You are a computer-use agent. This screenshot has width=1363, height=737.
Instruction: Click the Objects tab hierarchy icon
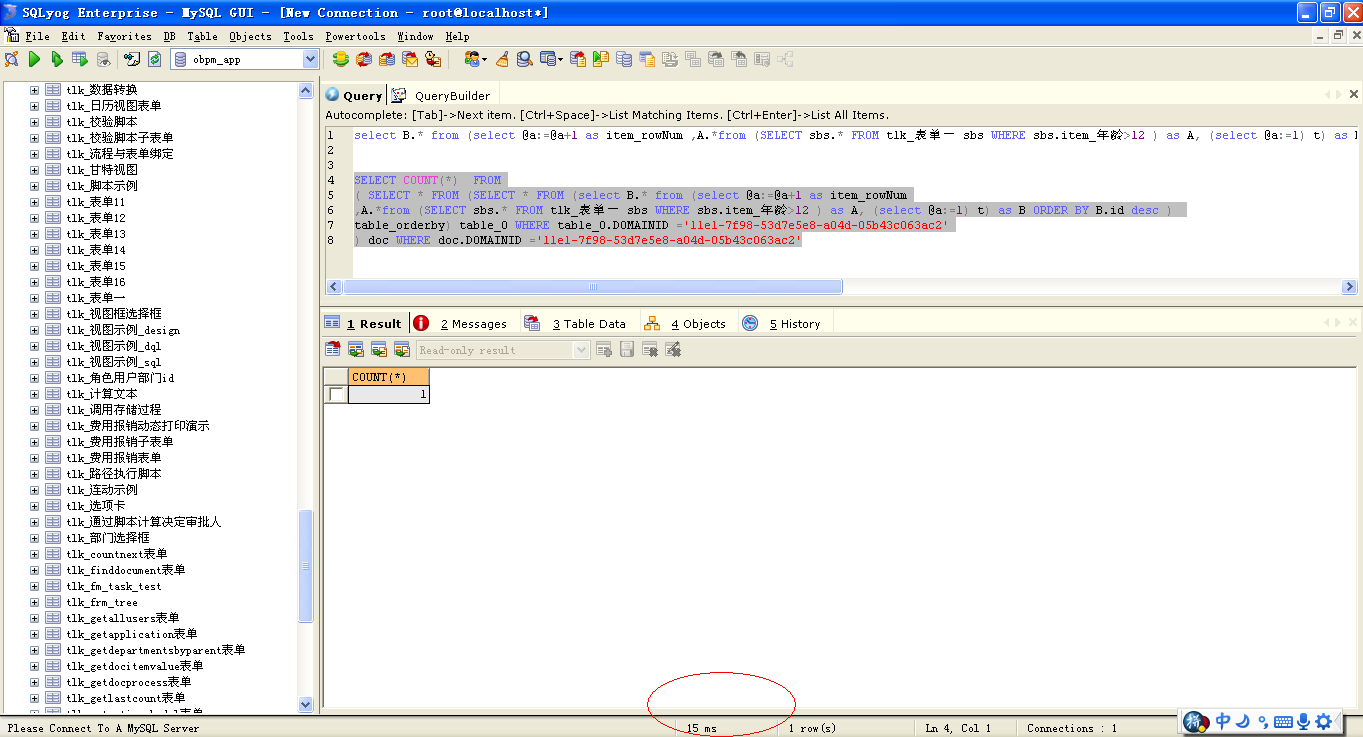click(652, 323)
